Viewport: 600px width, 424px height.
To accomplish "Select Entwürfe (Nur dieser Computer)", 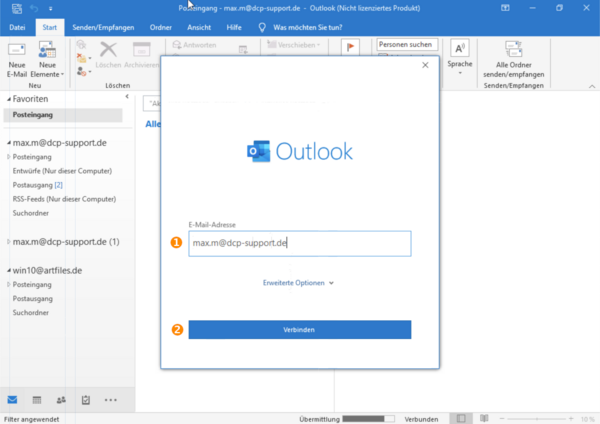I will (62, 171).
